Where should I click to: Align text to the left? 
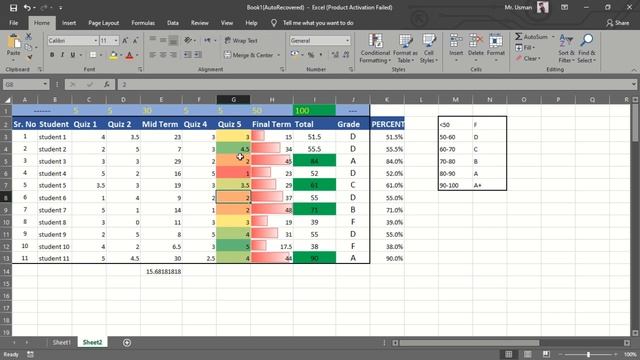(x=152, y=55)
